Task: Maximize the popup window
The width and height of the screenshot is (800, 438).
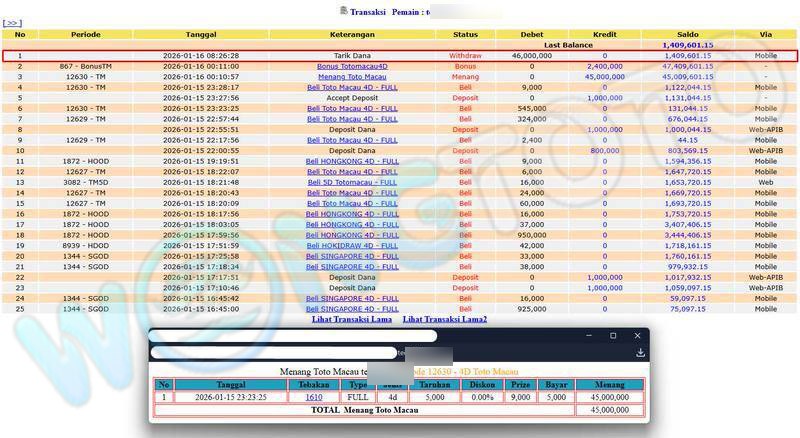Action: (x=613, y=336)
